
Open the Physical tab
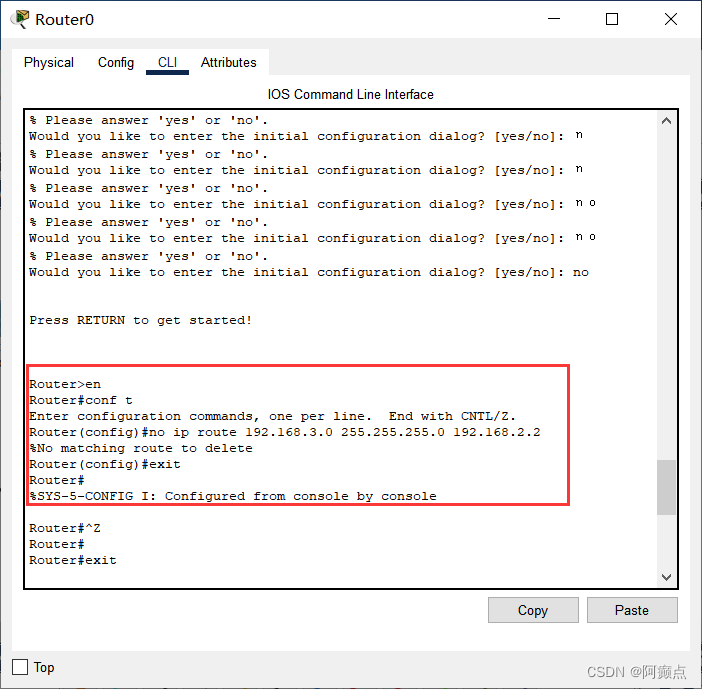49,62
